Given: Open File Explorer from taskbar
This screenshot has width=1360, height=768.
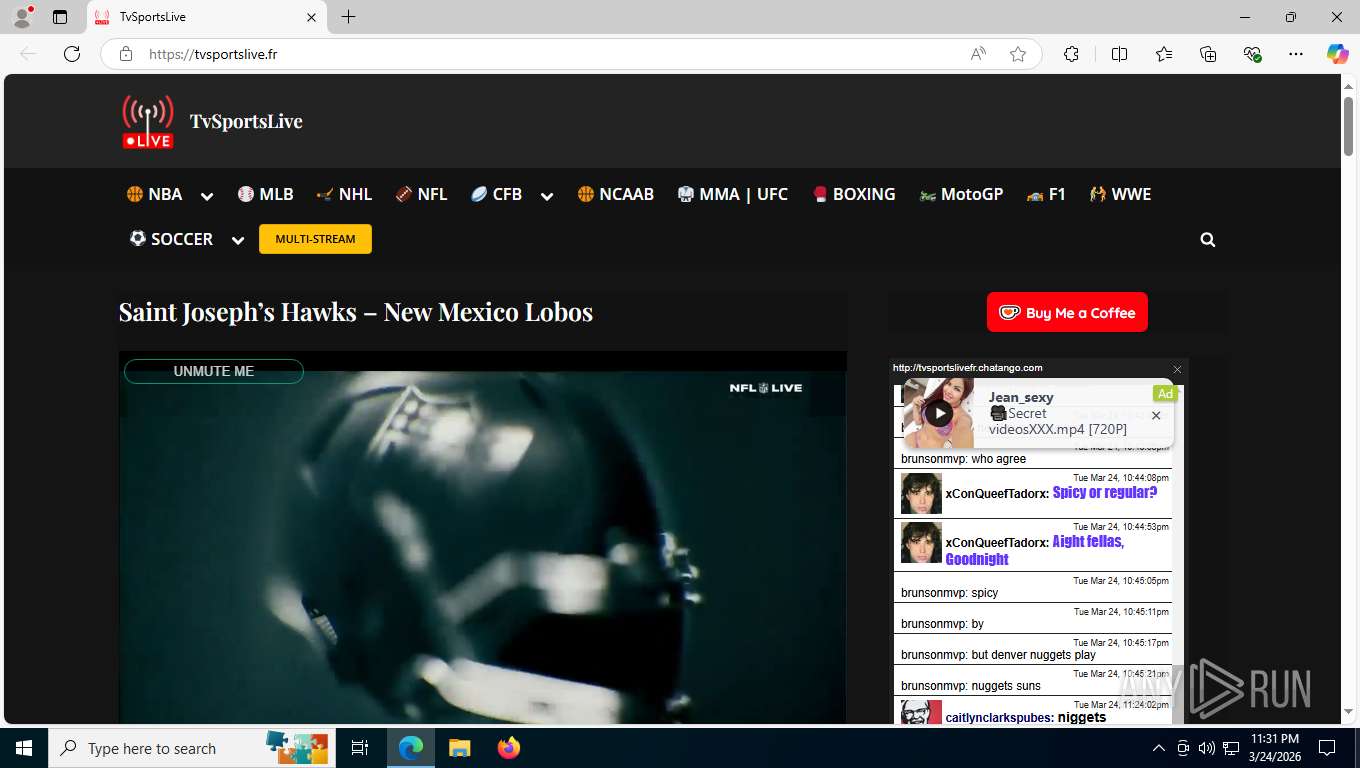Looking at the screenshot, I should tap(459, 748).
